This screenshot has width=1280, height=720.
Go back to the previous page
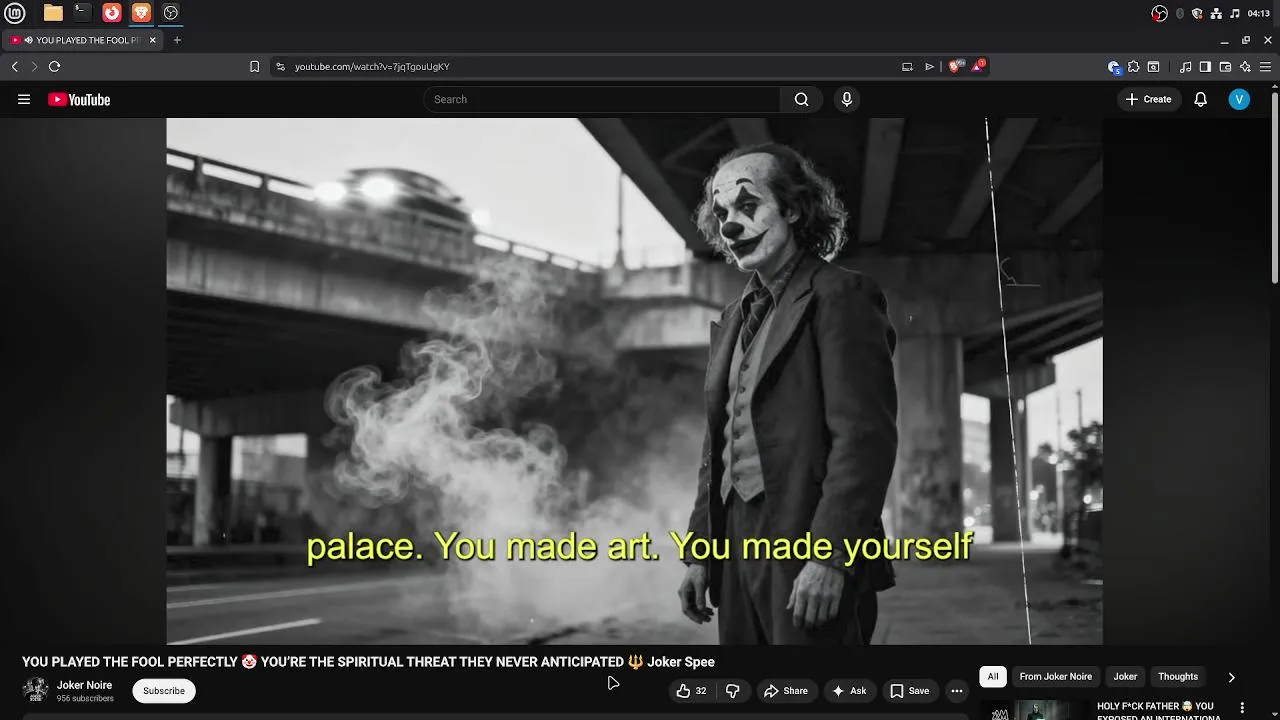(14, 66)
